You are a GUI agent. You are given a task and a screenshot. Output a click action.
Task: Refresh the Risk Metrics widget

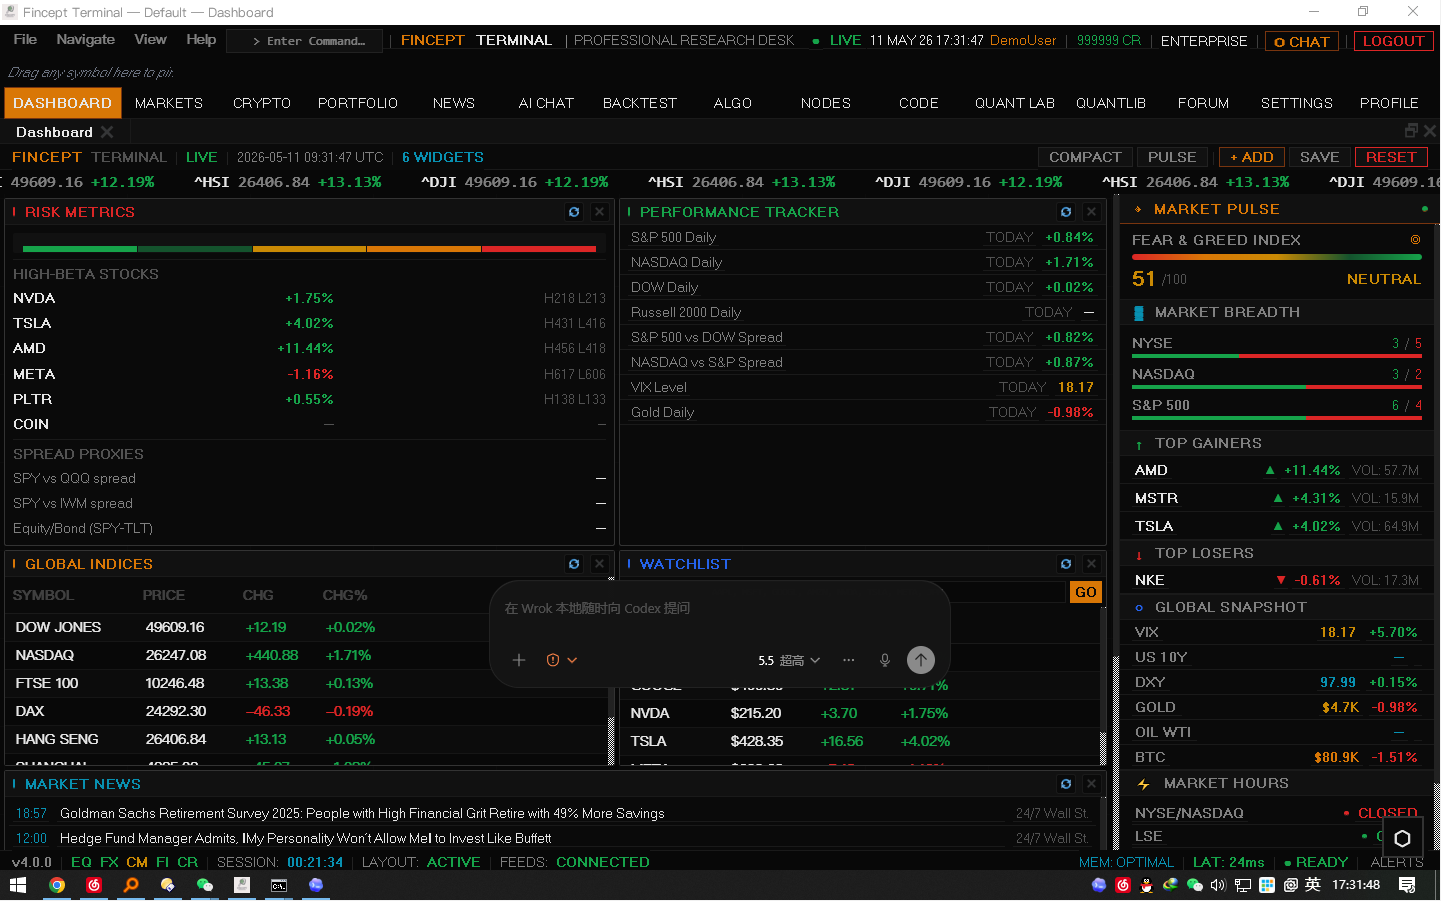574,212
